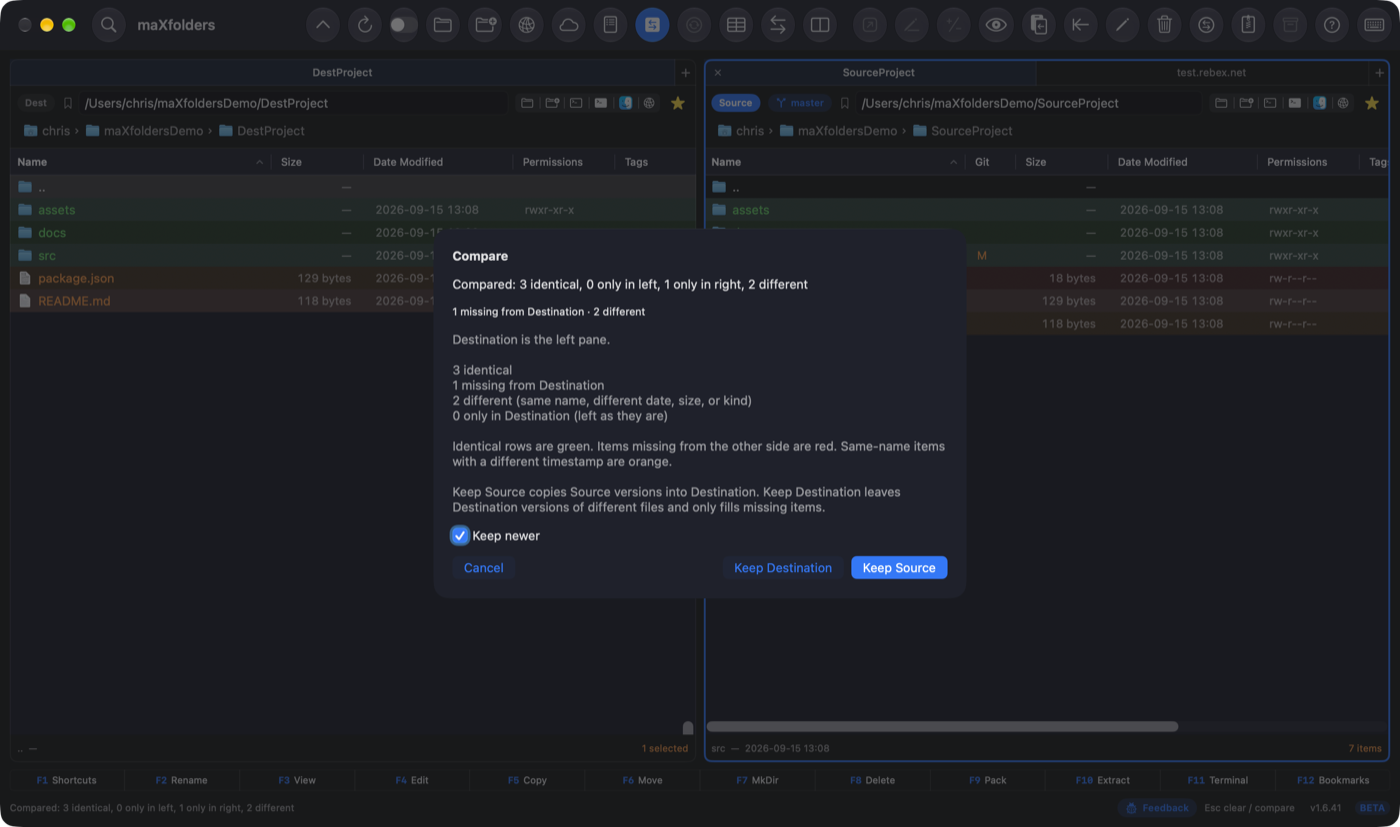
Task: Uncheck the Keep newer checkbox
Action: (x=460, y=536)
